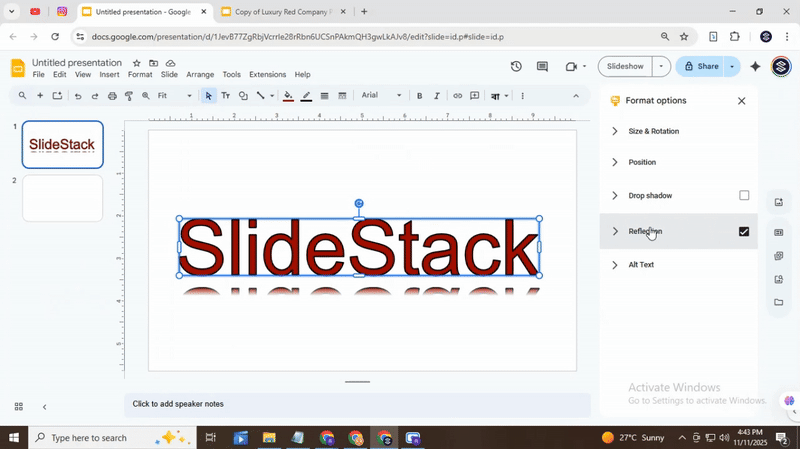Click the print icon in toolbar
The height and width of the screenshot is (449, 800).
point(112,96)
